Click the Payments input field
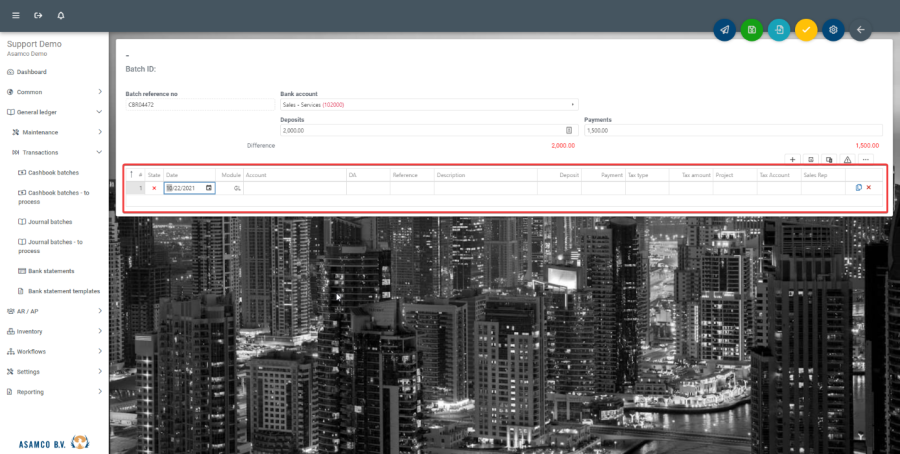Image resolution: width=900 pixels, height=454 pixels. (x=732, y=130)
